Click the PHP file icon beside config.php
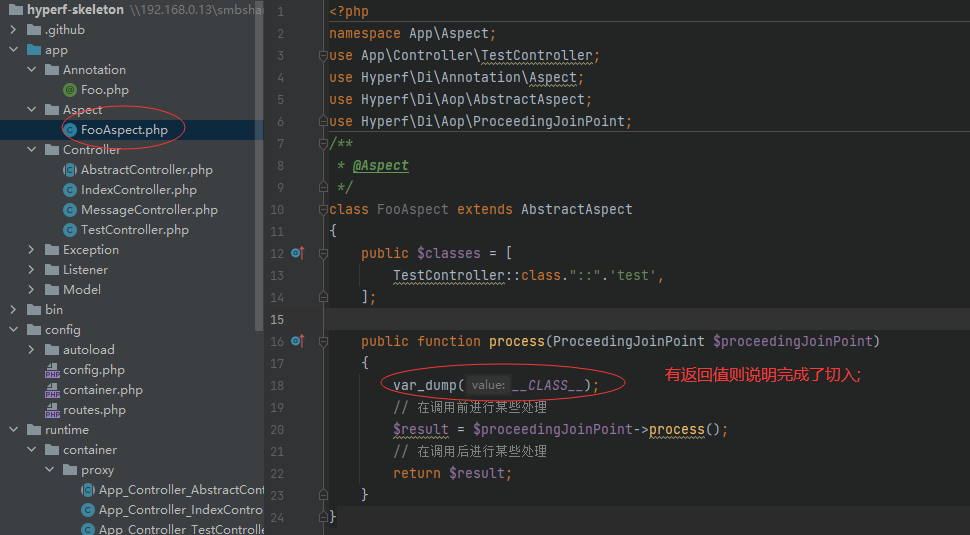The image size is (970, 535). (x=52, y=370)
